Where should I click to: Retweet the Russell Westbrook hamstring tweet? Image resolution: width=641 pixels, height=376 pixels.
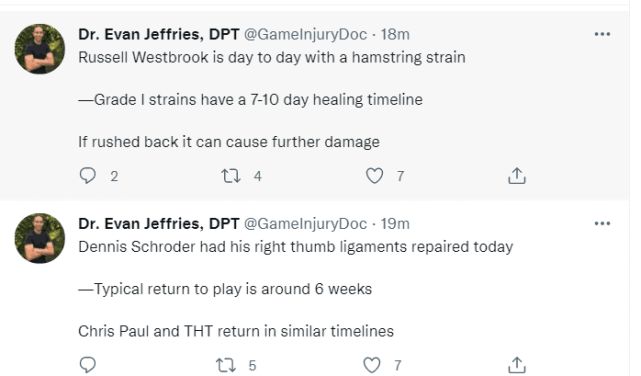[231, 176]
